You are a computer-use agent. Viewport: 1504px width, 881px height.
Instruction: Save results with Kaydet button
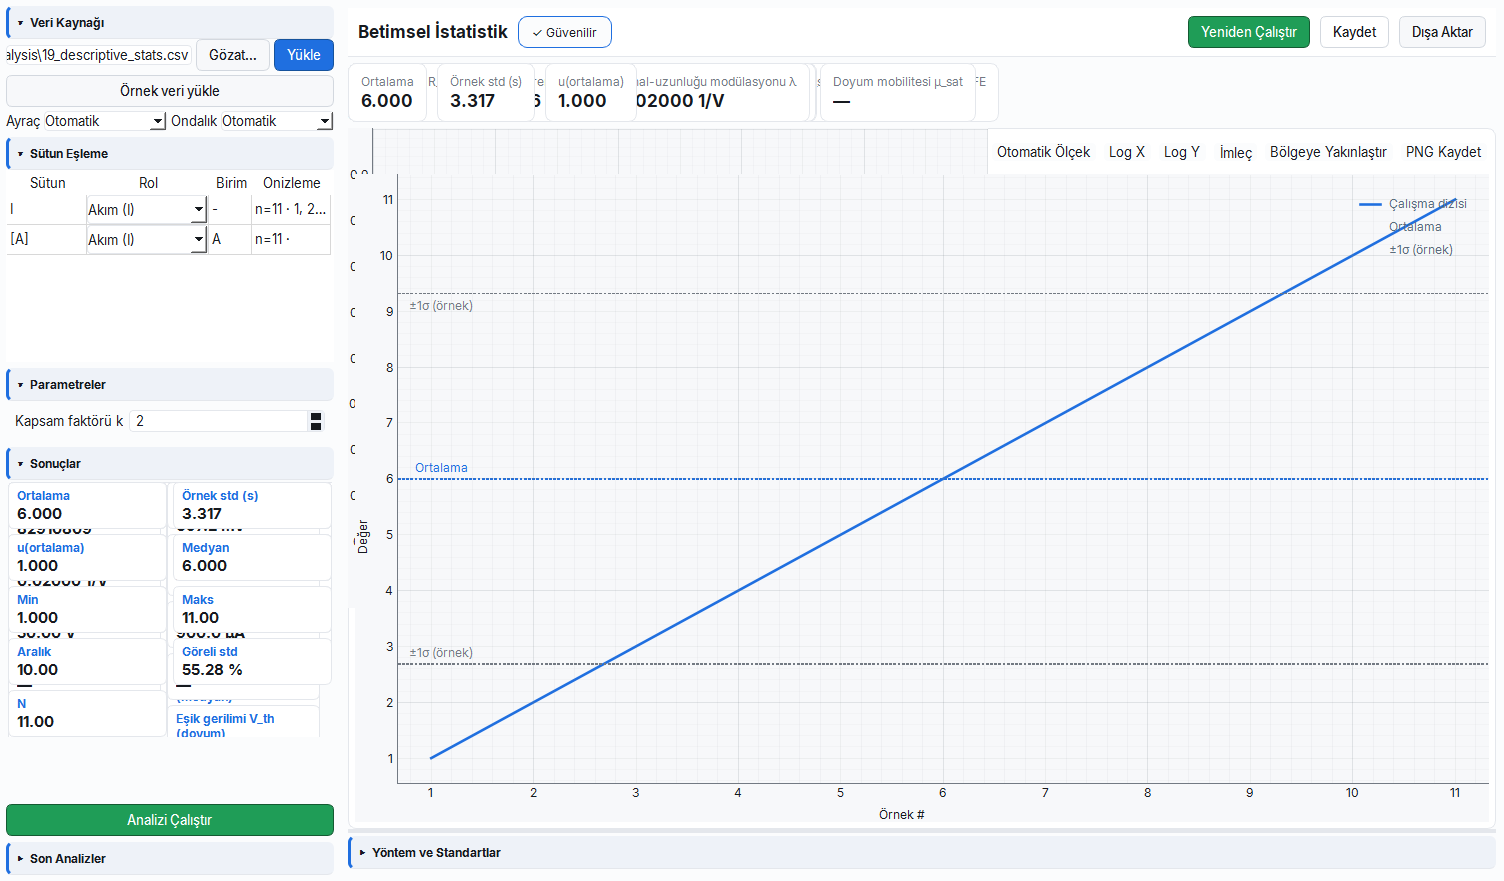point(1354,32)
